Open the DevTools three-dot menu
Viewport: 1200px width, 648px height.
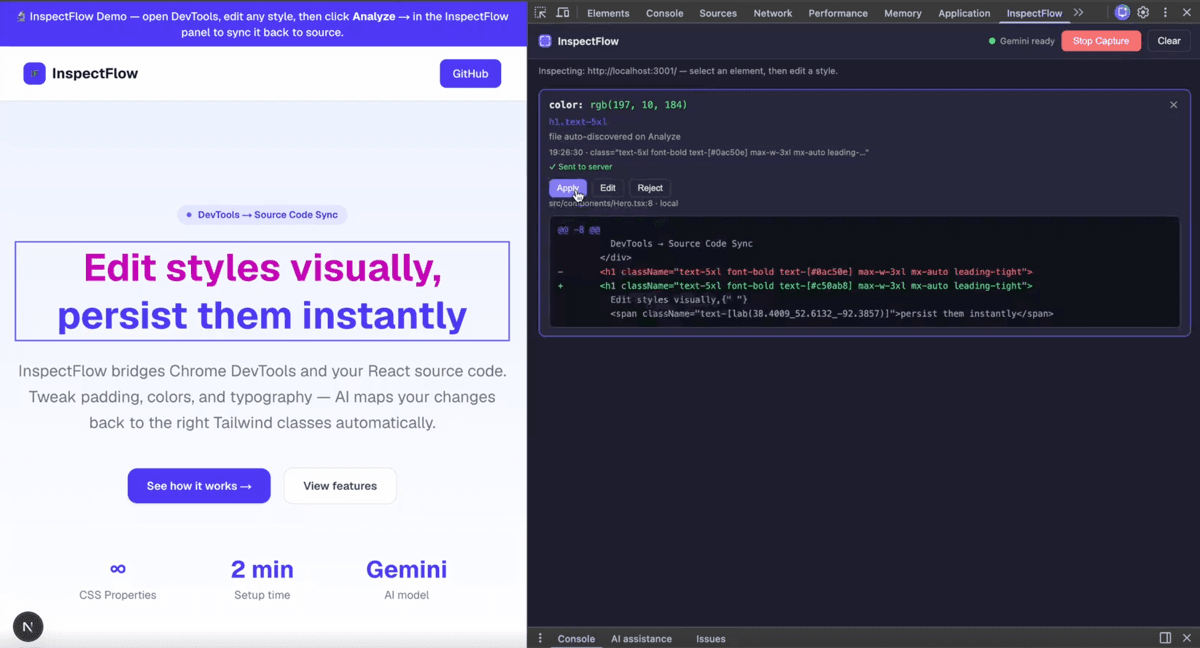tap(1165, 13)
